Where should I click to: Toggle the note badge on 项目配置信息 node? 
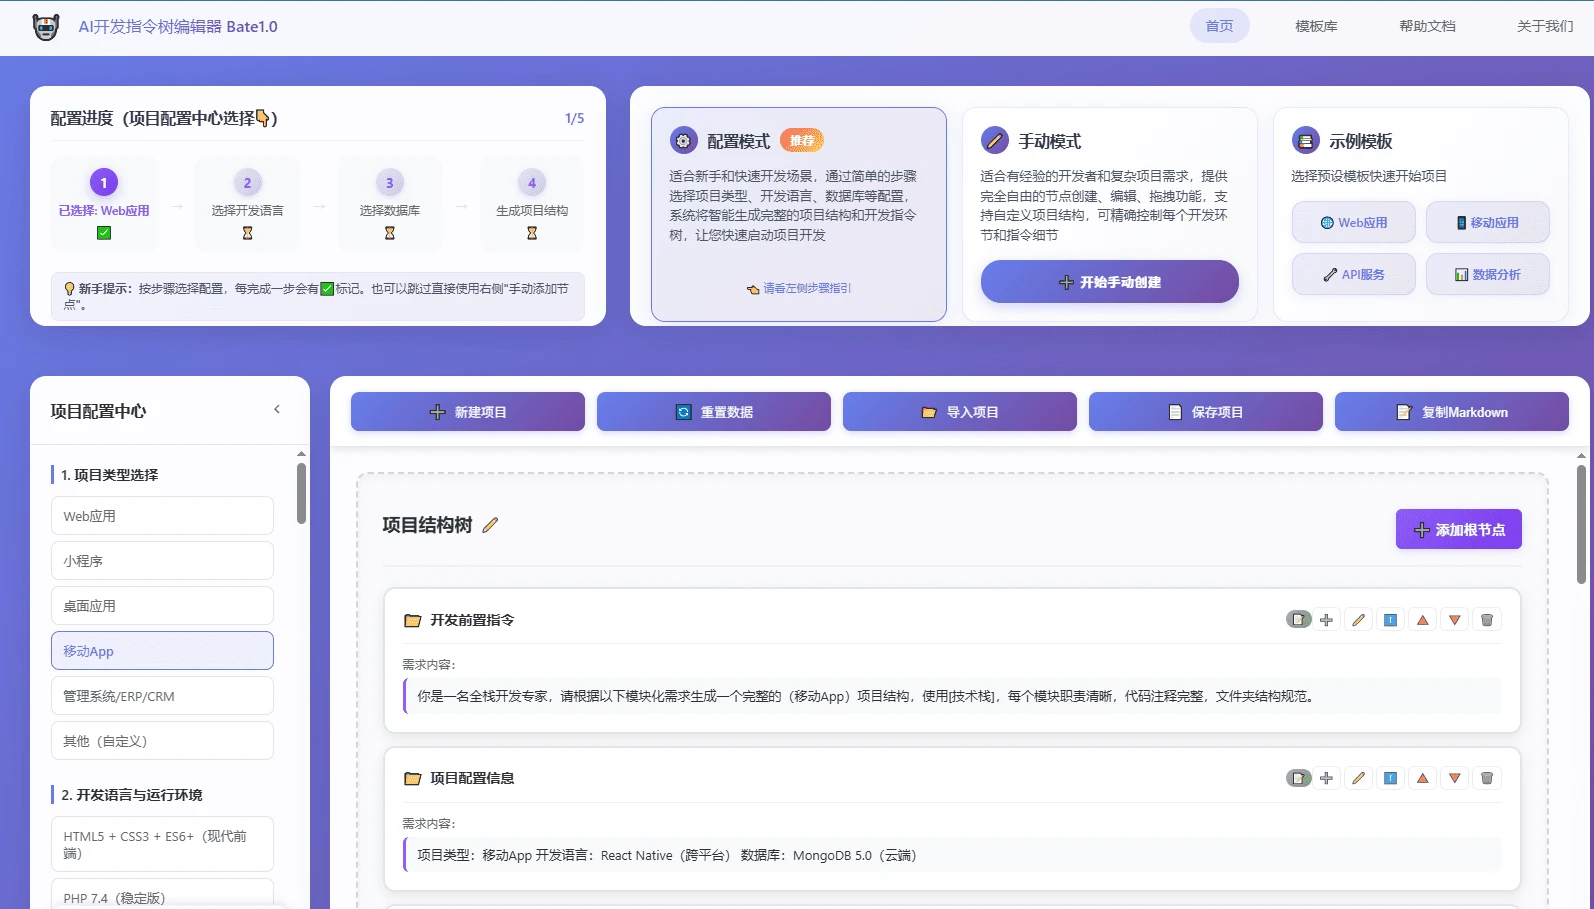point(1297,778)
